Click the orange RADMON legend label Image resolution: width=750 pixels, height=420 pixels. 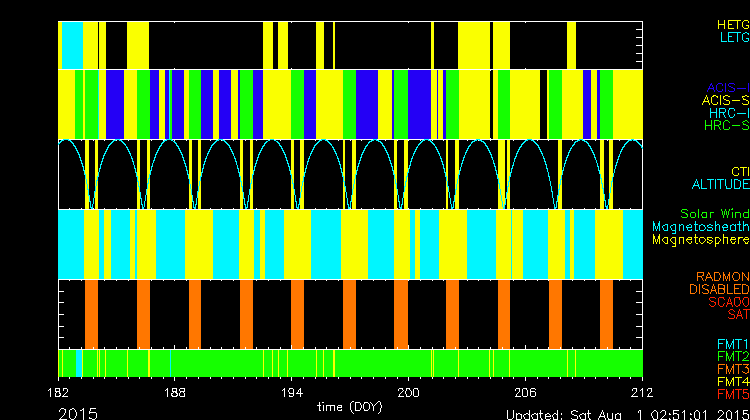point(723,276)
